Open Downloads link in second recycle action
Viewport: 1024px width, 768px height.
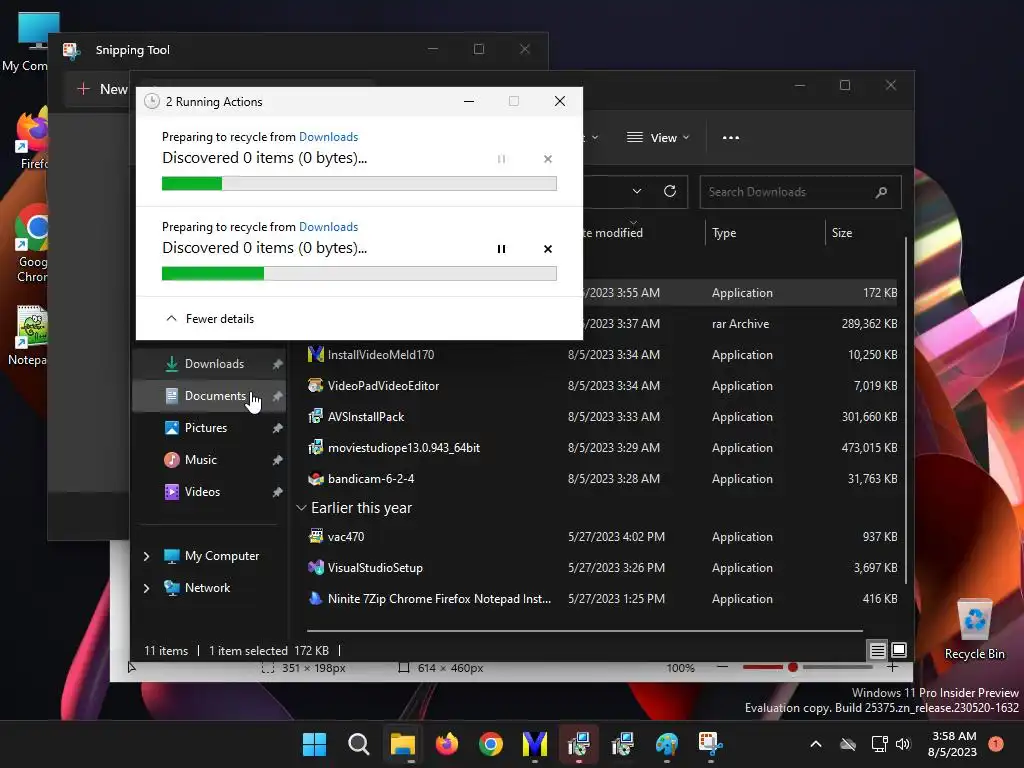pos(328,227)
